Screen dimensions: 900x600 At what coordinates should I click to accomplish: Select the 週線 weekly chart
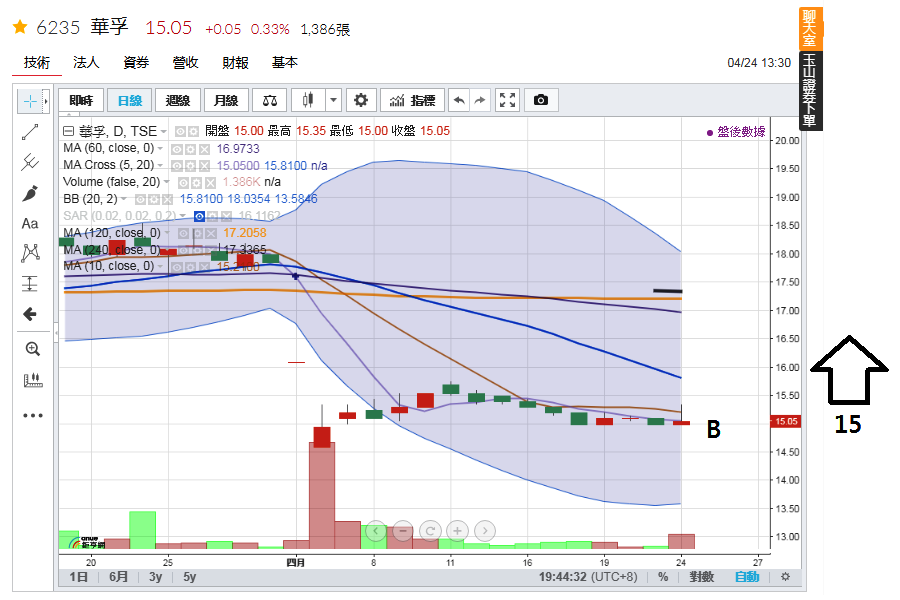coord(178,100)
